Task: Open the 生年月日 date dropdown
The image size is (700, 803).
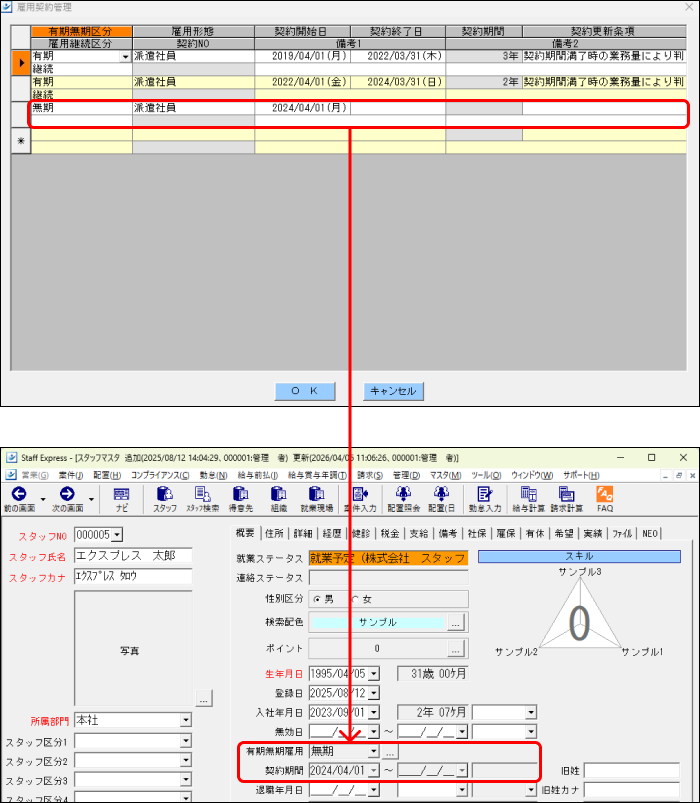Action: click(374, 674)
